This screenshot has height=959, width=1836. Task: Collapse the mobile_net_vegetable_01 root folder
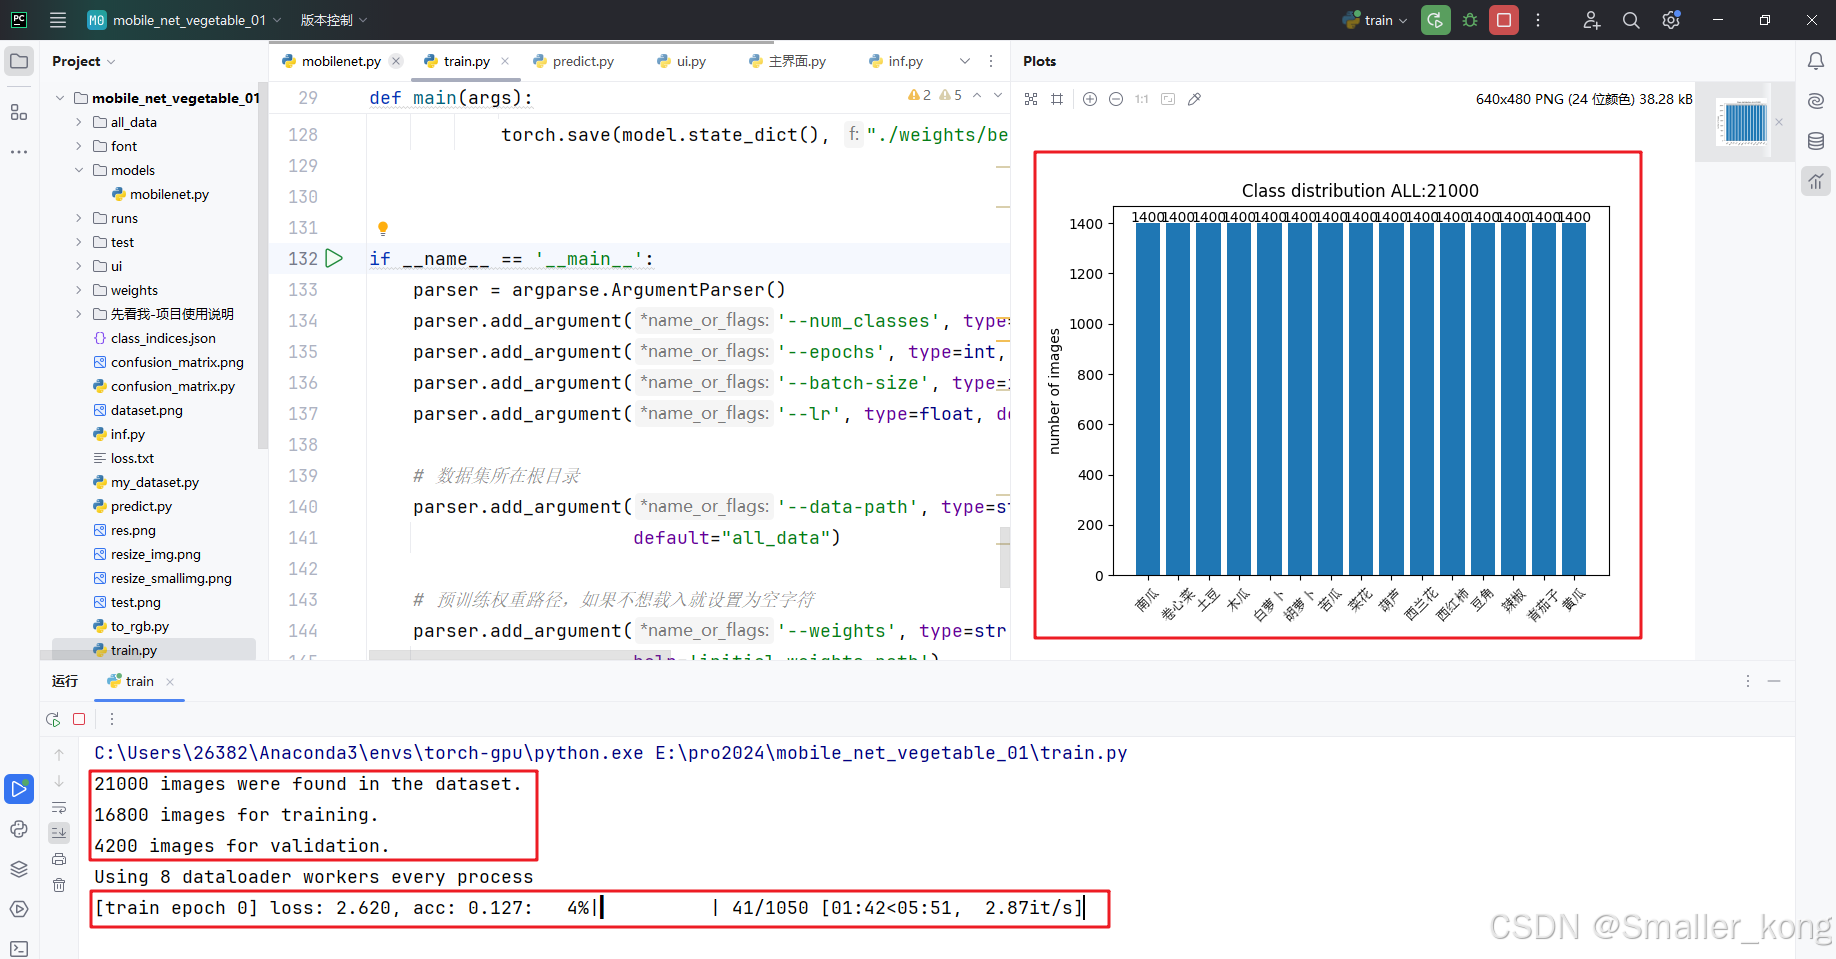point(60,98)
